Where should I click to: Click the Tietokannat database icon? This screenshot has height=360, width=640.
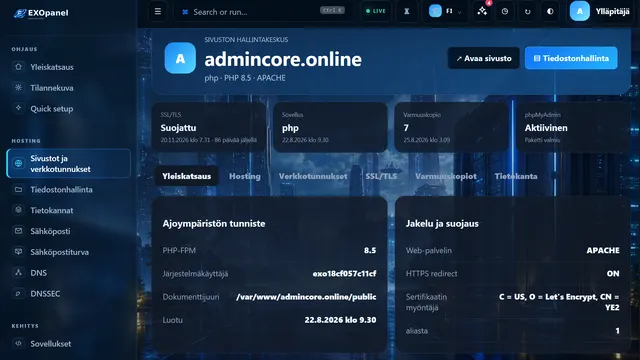pyautogui.click(x=18, y=210)
